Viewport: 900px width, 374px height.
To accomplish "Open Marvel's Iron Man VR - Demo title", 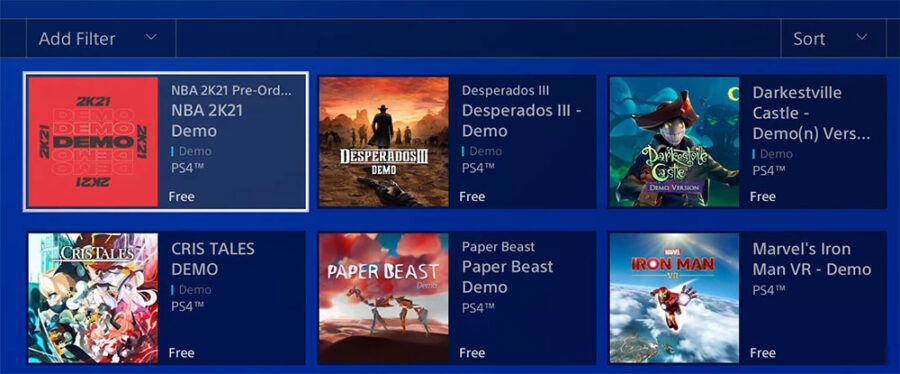I will (x=812, y=259).
